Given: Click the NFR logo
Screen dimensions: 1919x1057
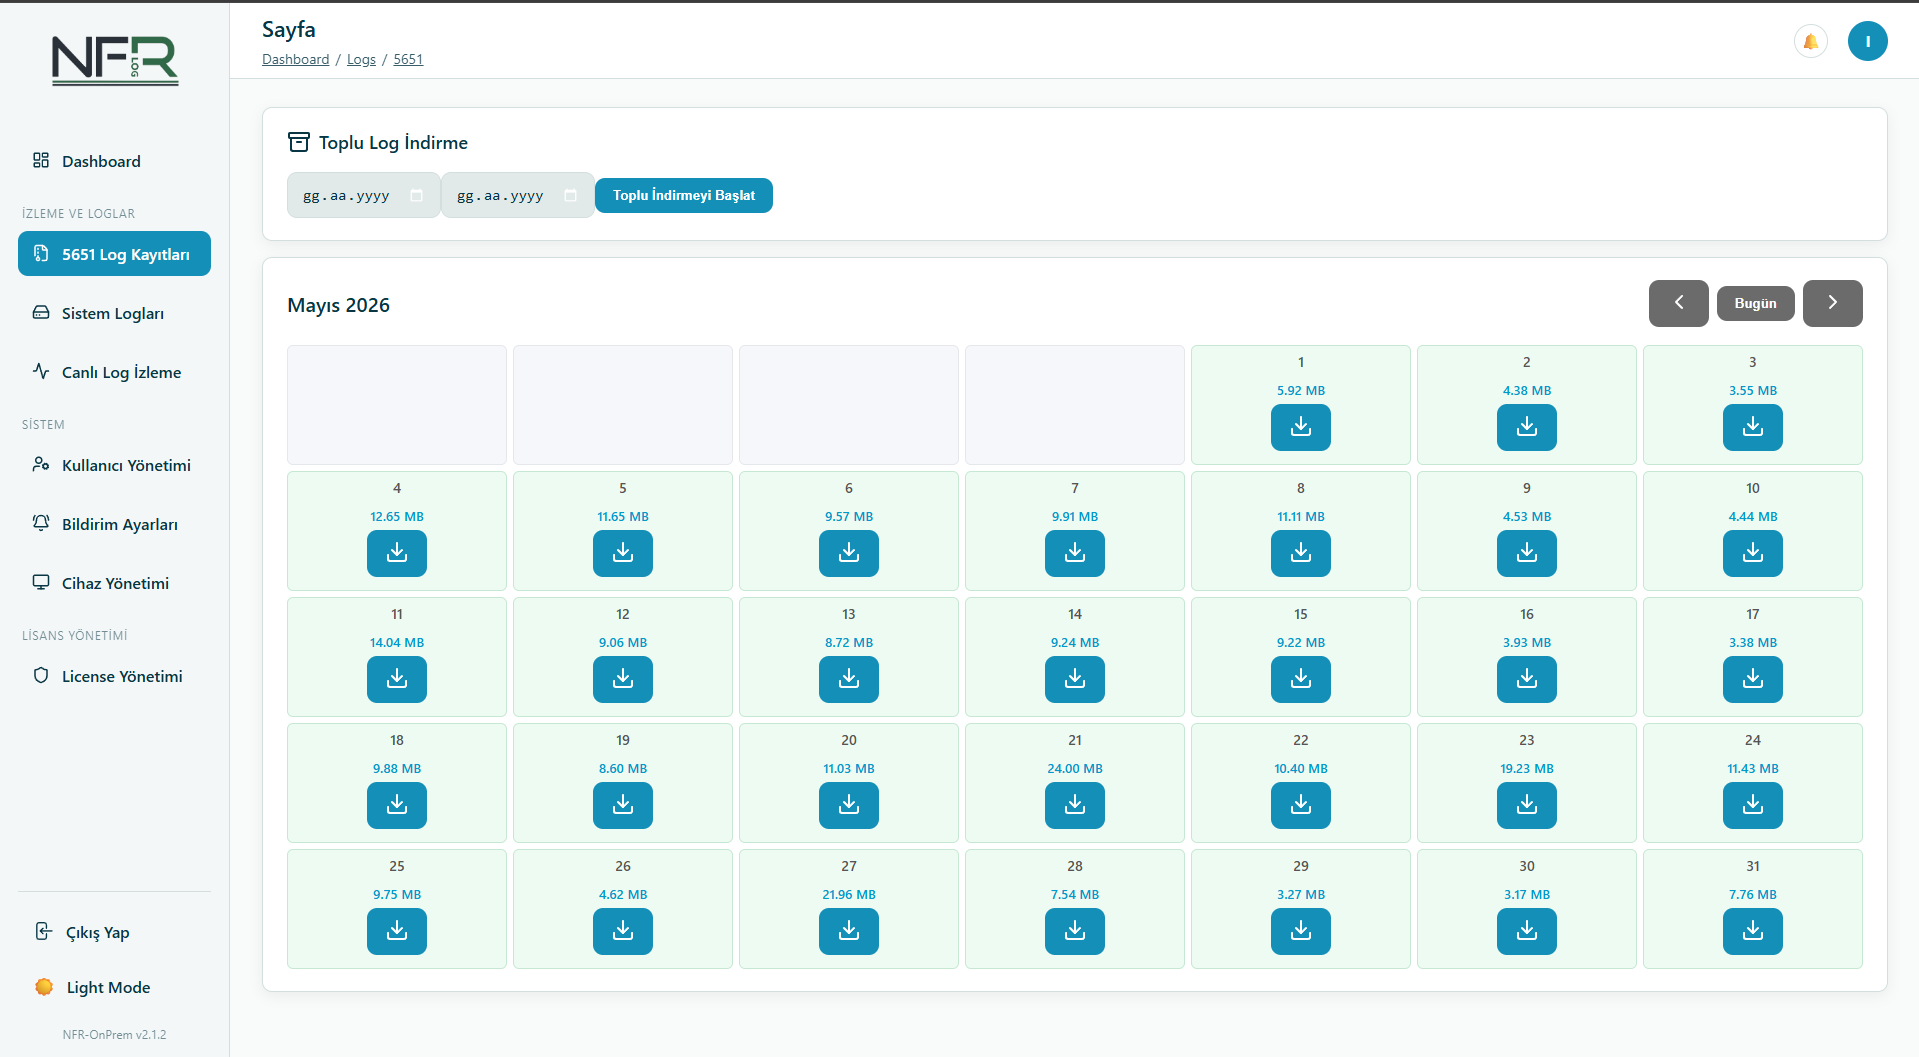Looking at the screenshot, I should [115, 61].
